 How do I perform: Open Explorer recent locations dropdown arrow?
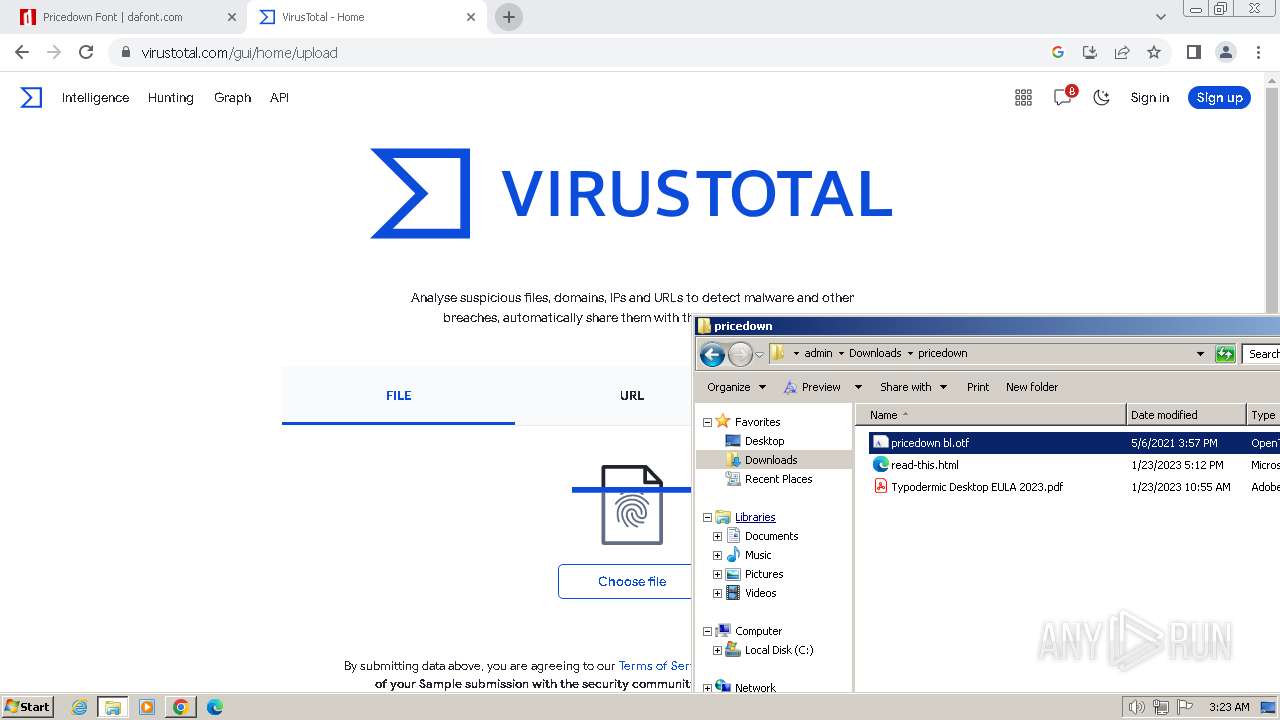(x=759, y=354)
